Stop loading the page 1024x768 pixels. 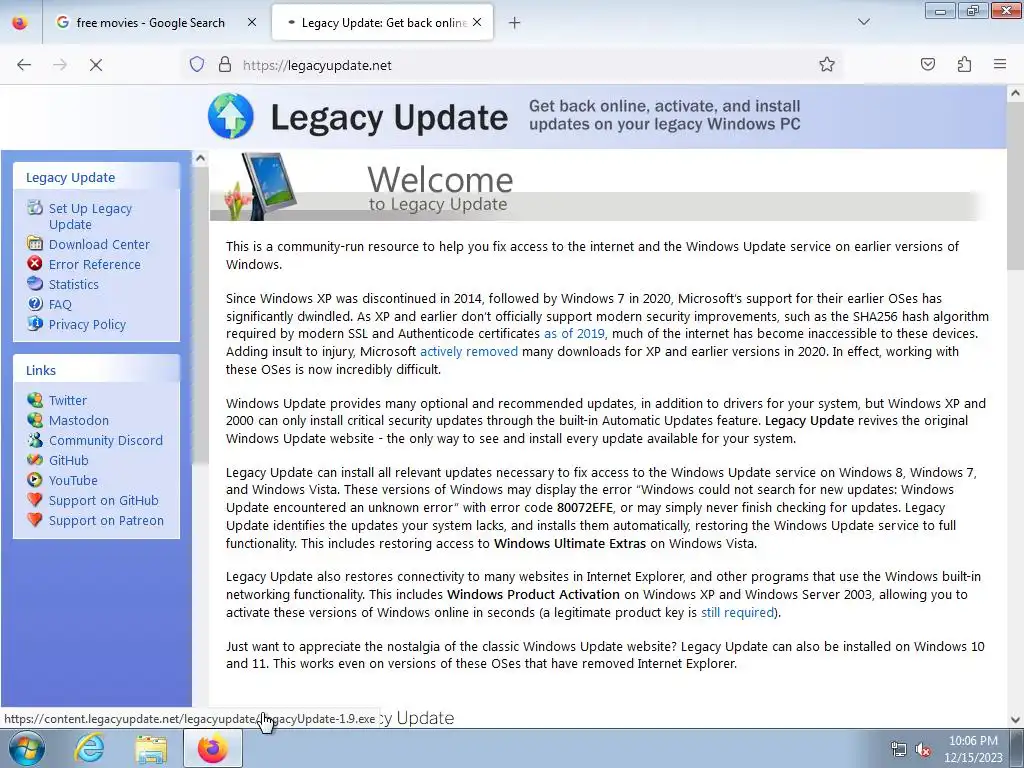click(x=96, y=65)
